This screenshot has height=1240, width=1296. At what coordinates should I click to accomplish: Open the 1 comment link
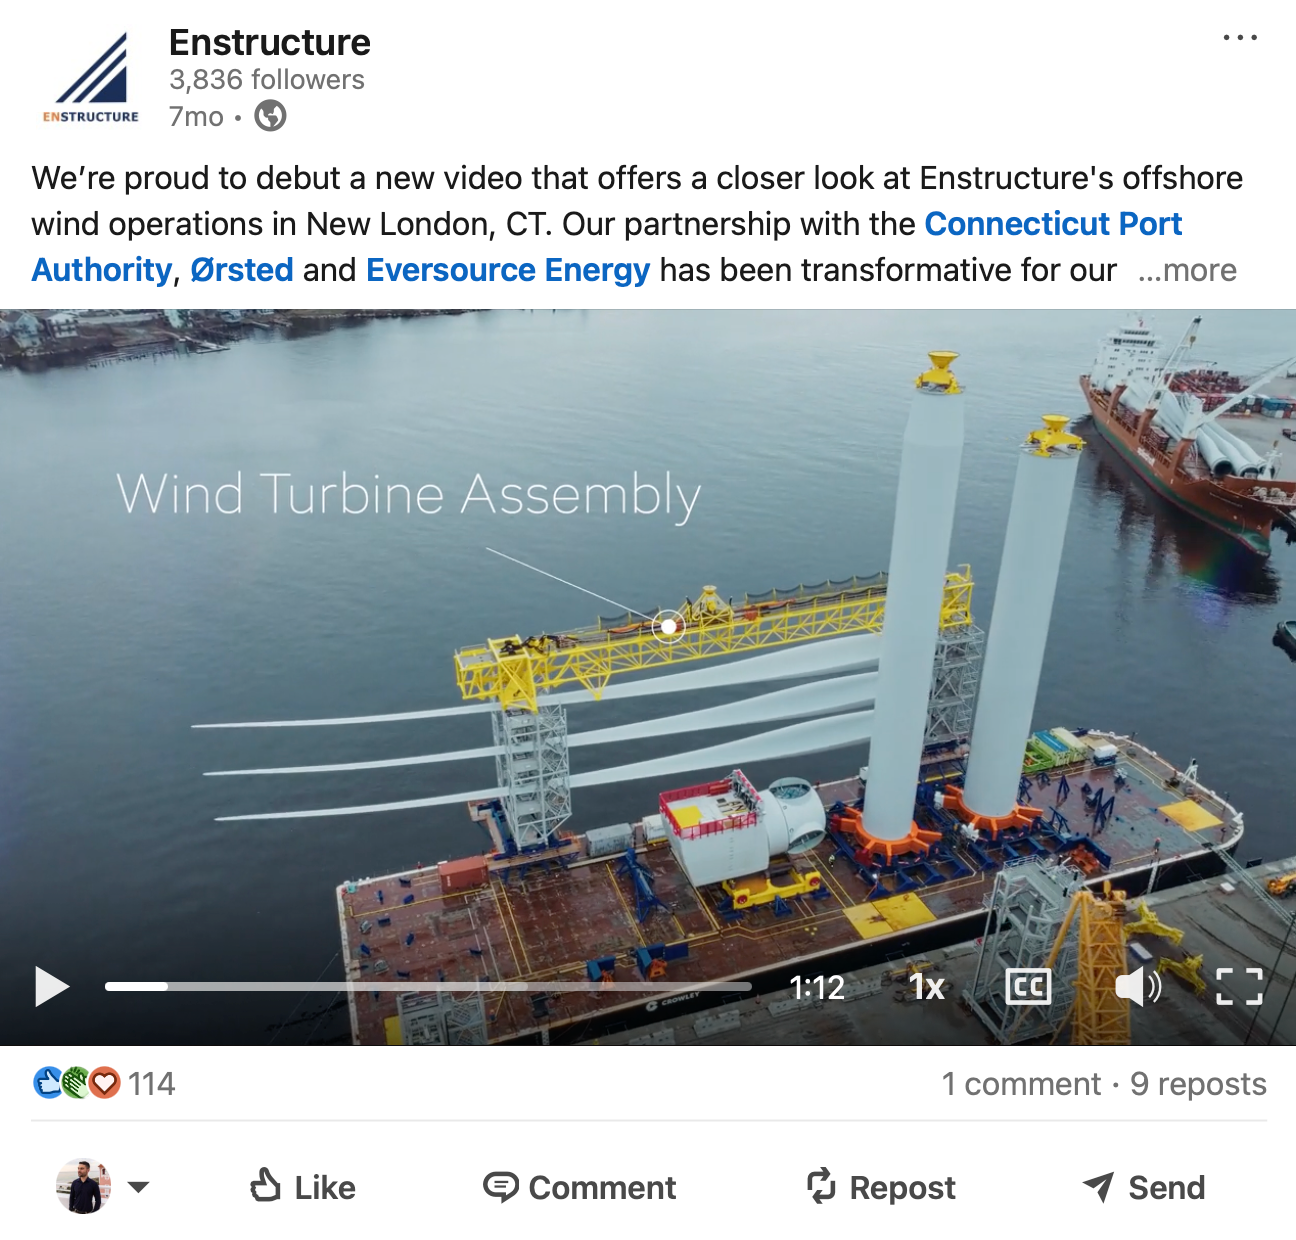[1021, 1084]
